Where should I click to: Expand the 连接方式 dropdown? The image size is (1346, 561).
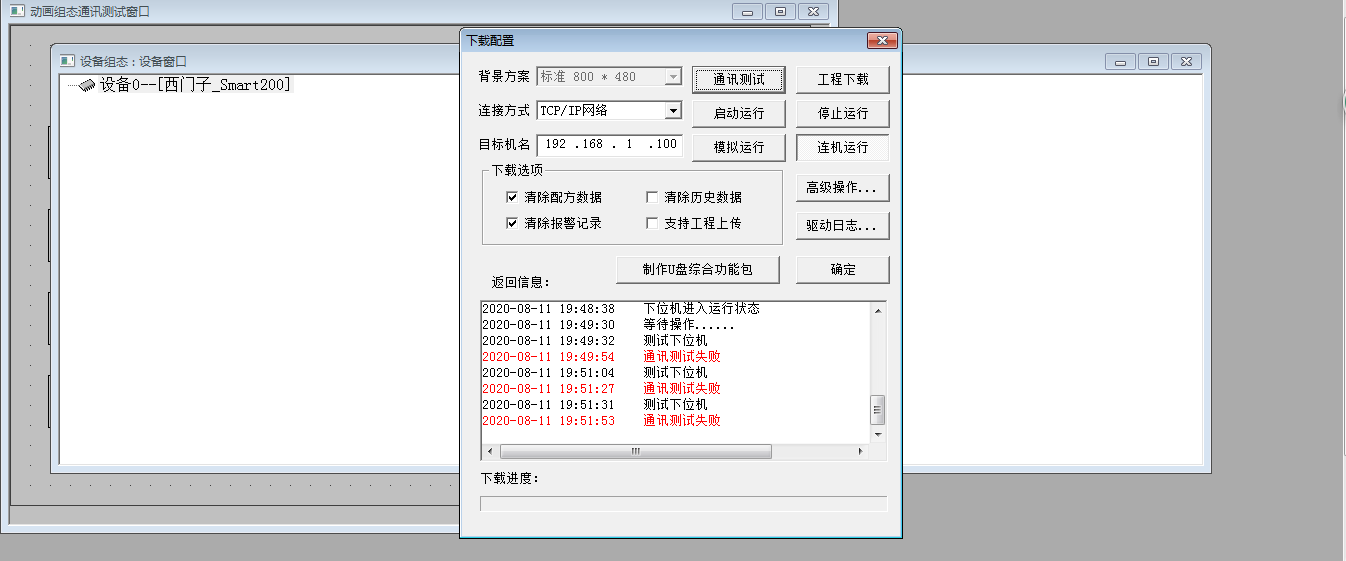pyautogui.click(x=673, y=111)
